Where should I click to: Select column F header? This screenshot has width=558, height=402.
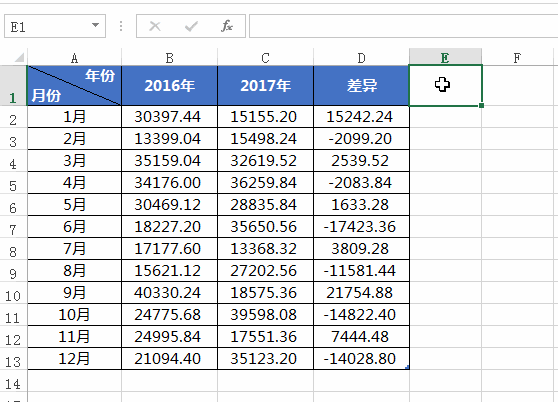point(517,58)
